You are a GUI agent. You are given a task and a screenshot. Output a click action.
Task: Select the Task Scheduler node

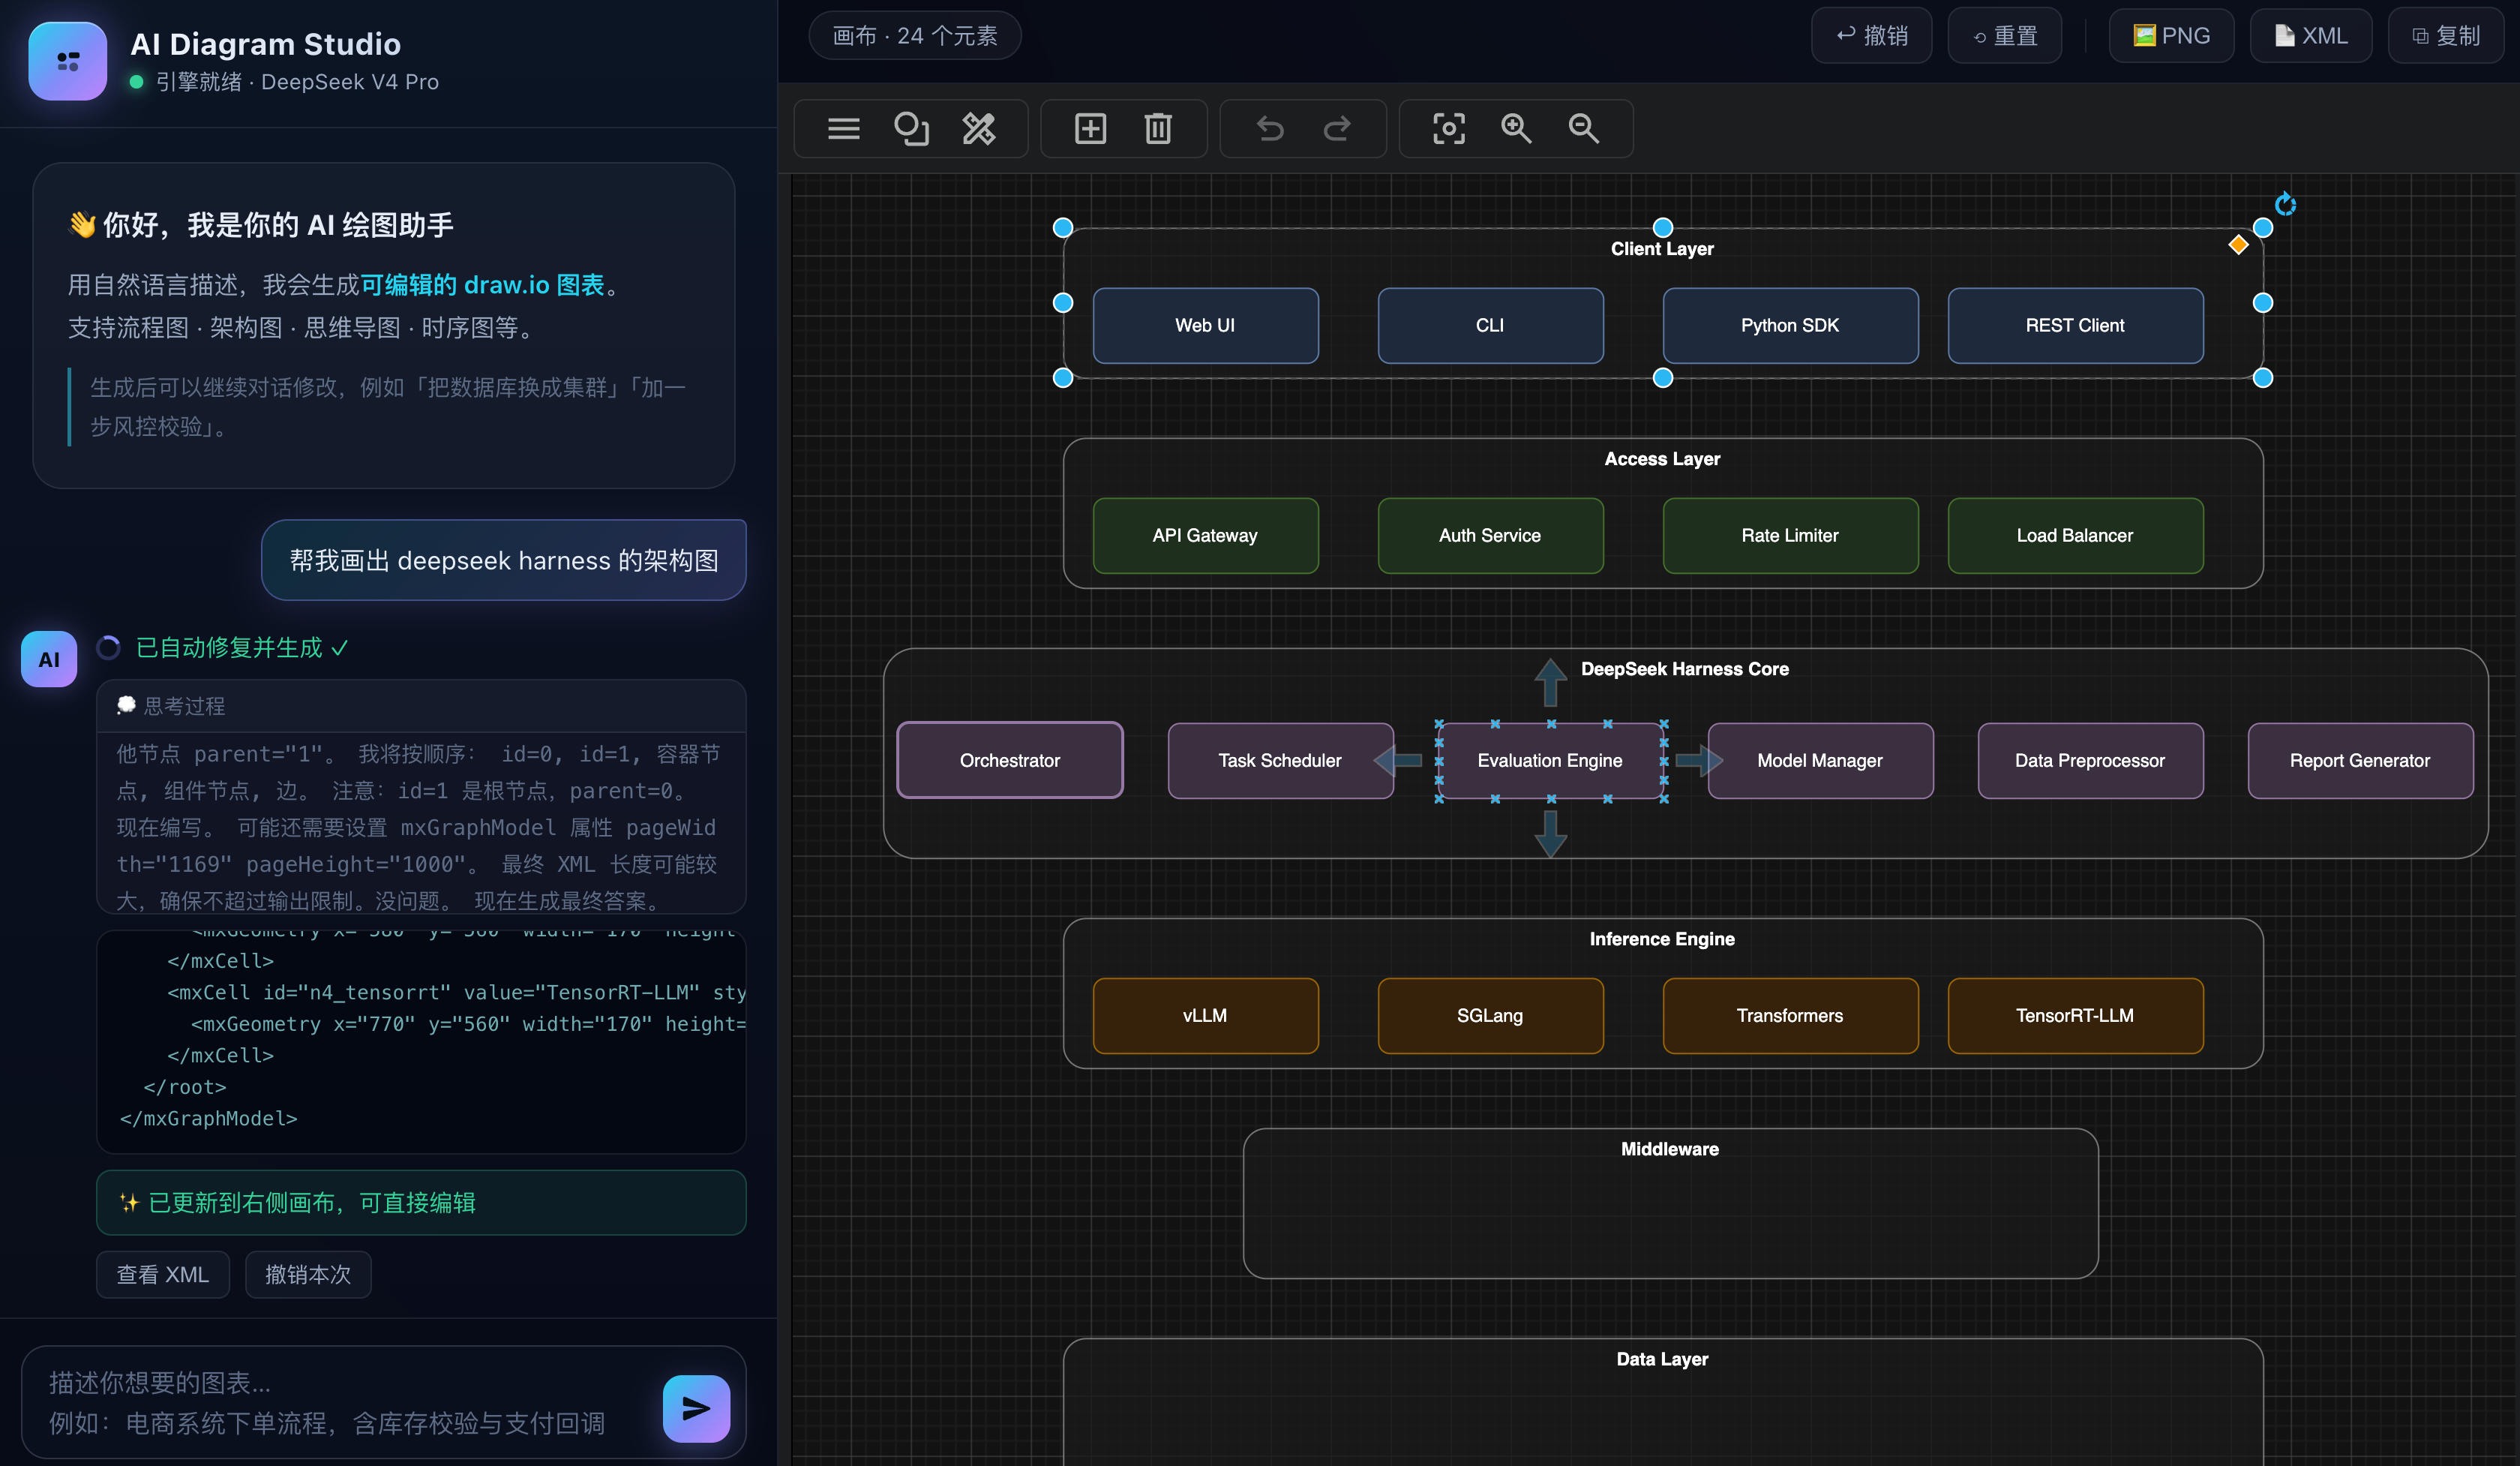[x=1280, y=761]
